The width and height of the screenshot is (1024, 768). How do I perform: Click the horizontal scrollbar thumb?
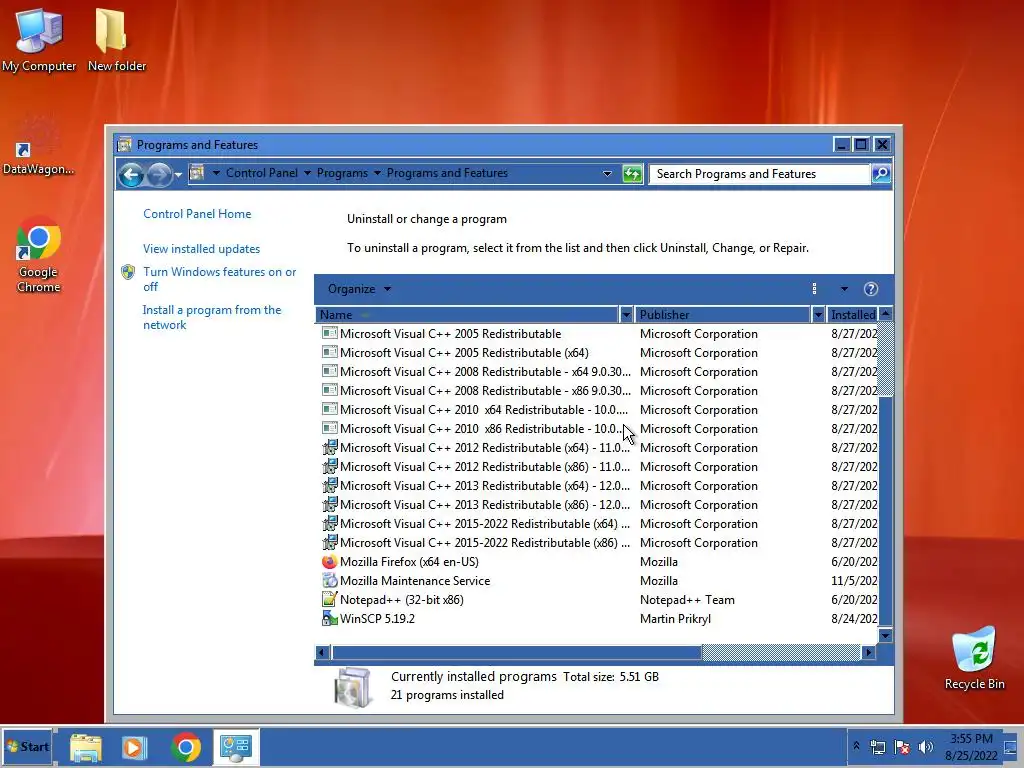click(x=517, y=652)
